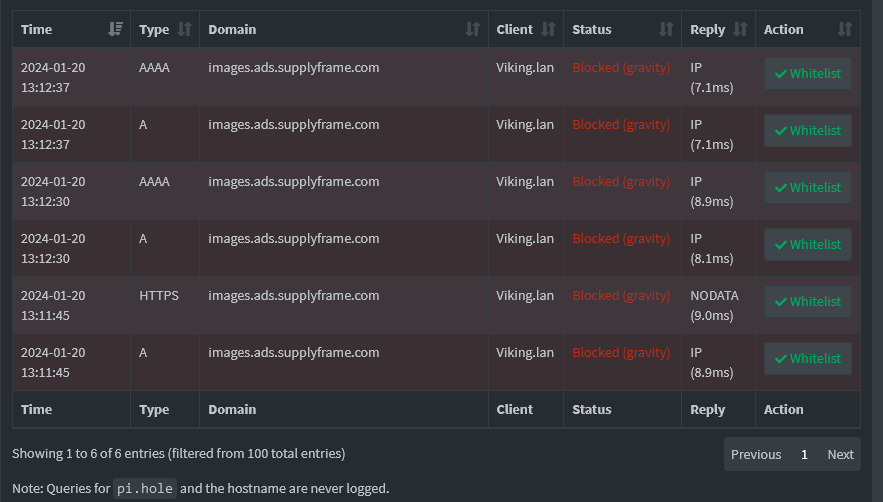The height and width of the screenshot is (502, 883).
Task: Sort by Client column arrows
Action: click(548, 29)
